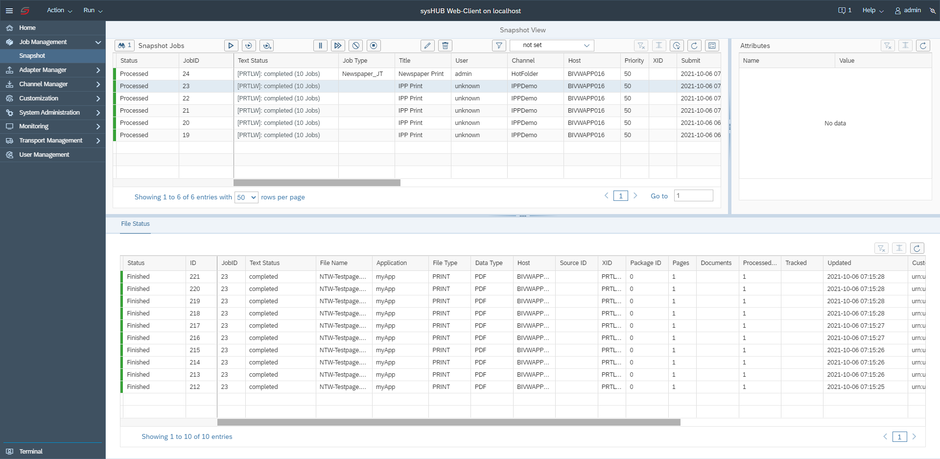
Task: Click the pause job icon
Action: click(321, 46)
